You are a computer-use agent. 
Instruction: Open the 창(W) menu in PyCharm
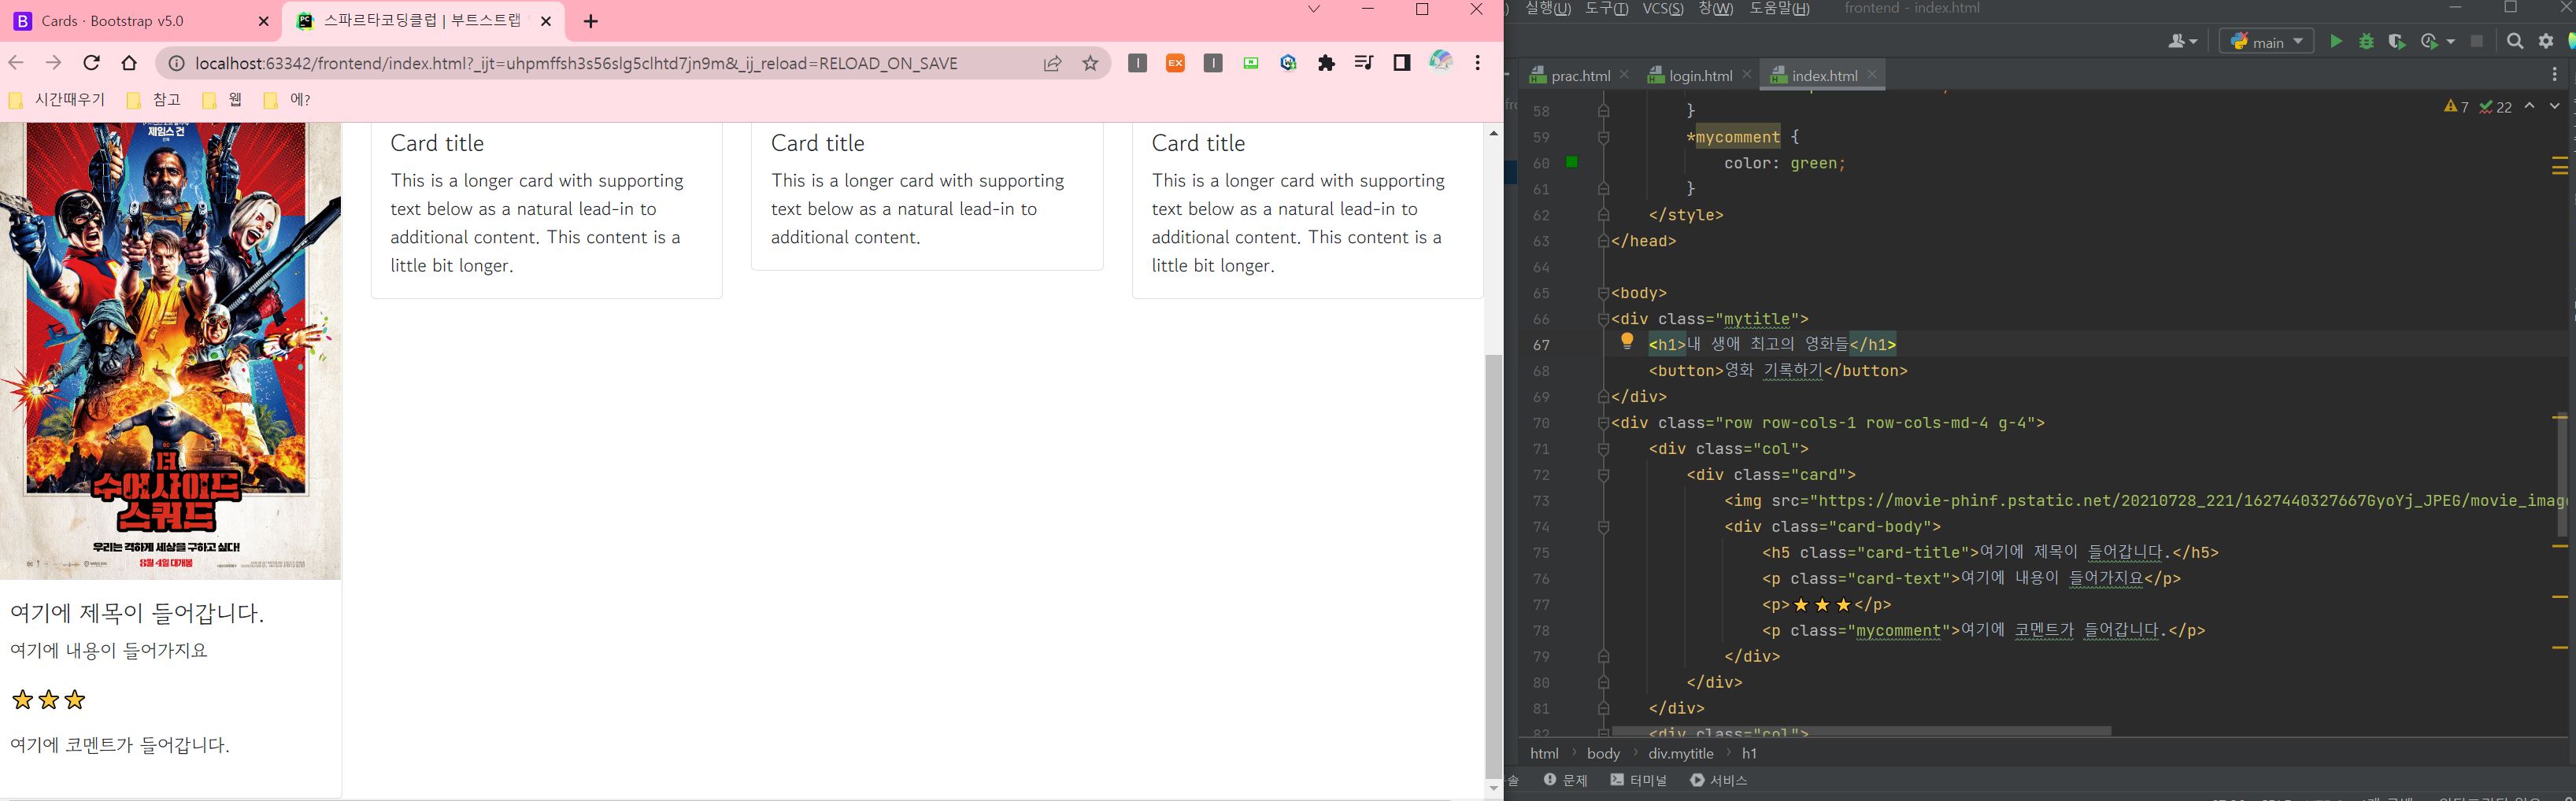click(x=1715, y=9)
